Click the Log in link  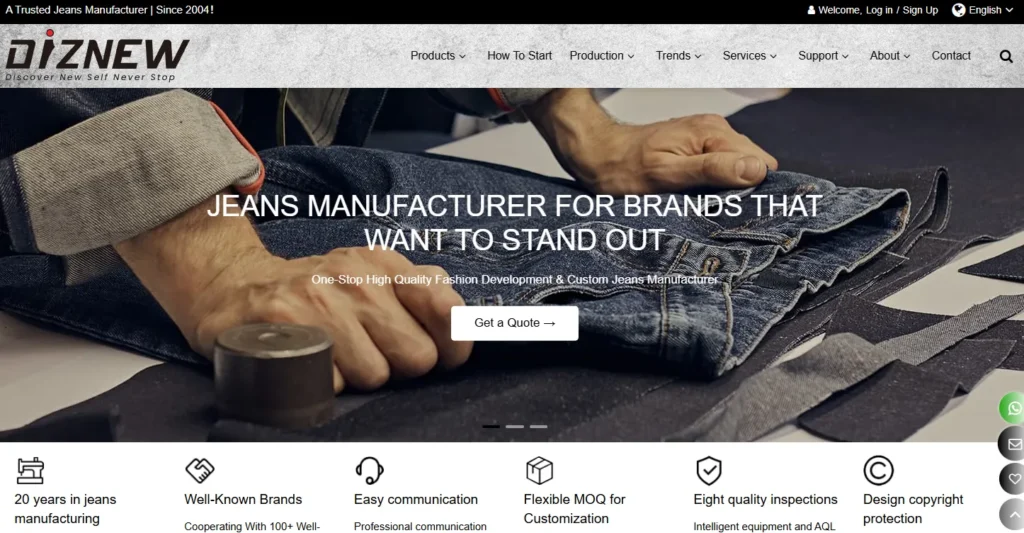pos(879,10)
